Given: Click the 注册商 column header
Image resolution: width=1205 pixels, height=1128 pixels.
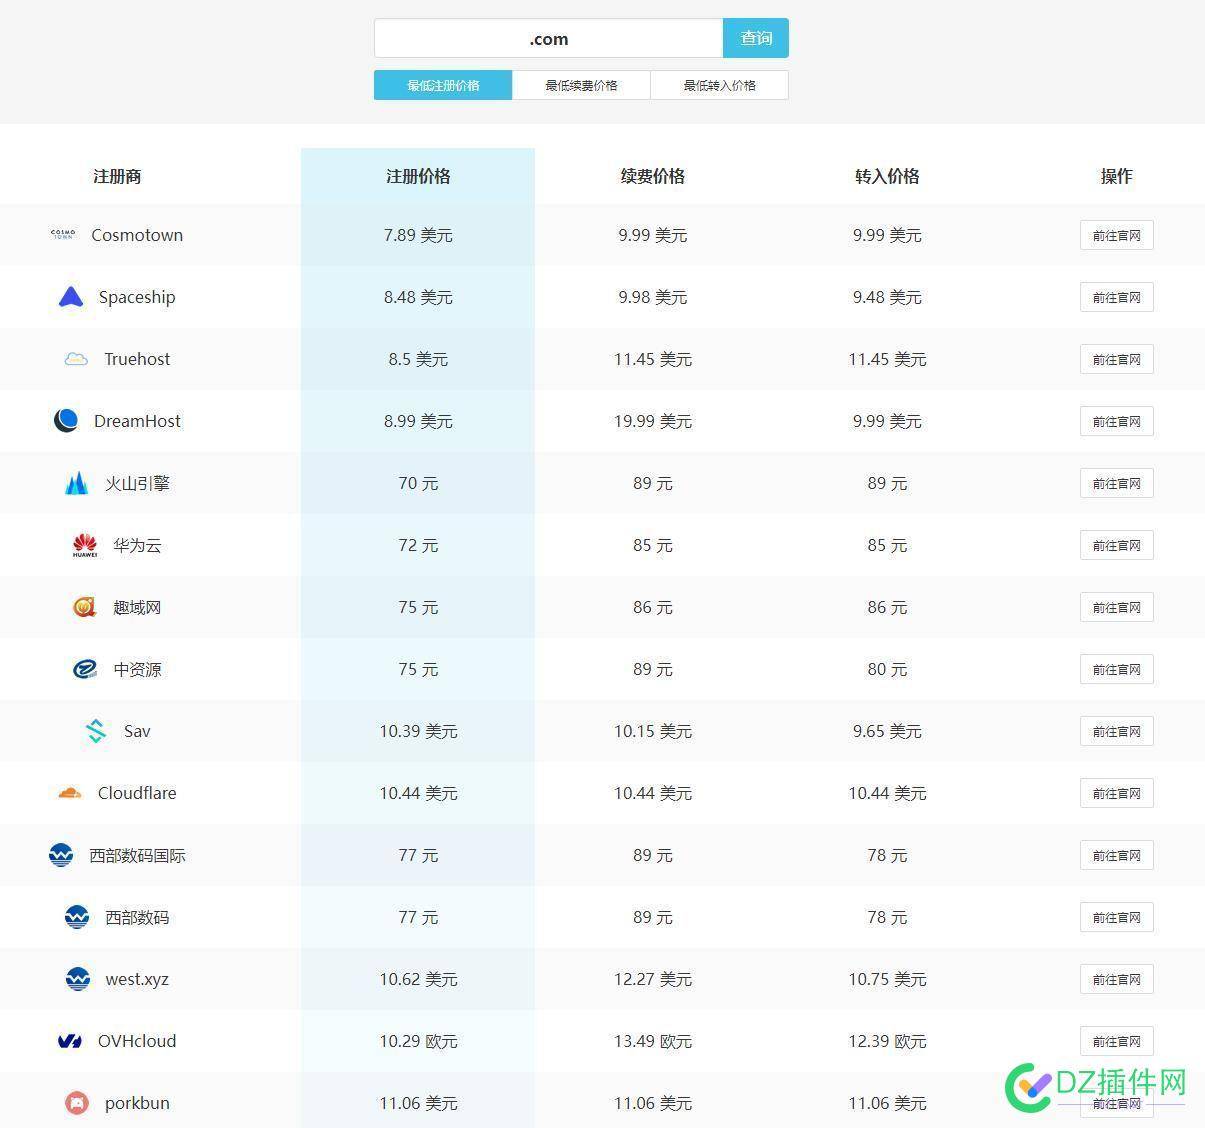Looking at the screenshot, I should coord(117,176).
